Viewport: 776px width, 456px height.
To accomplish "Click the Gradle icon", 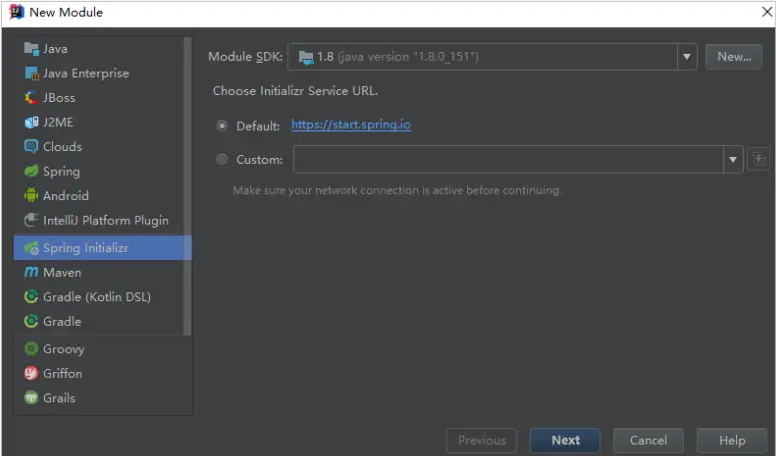I will (x=31, y=321).
